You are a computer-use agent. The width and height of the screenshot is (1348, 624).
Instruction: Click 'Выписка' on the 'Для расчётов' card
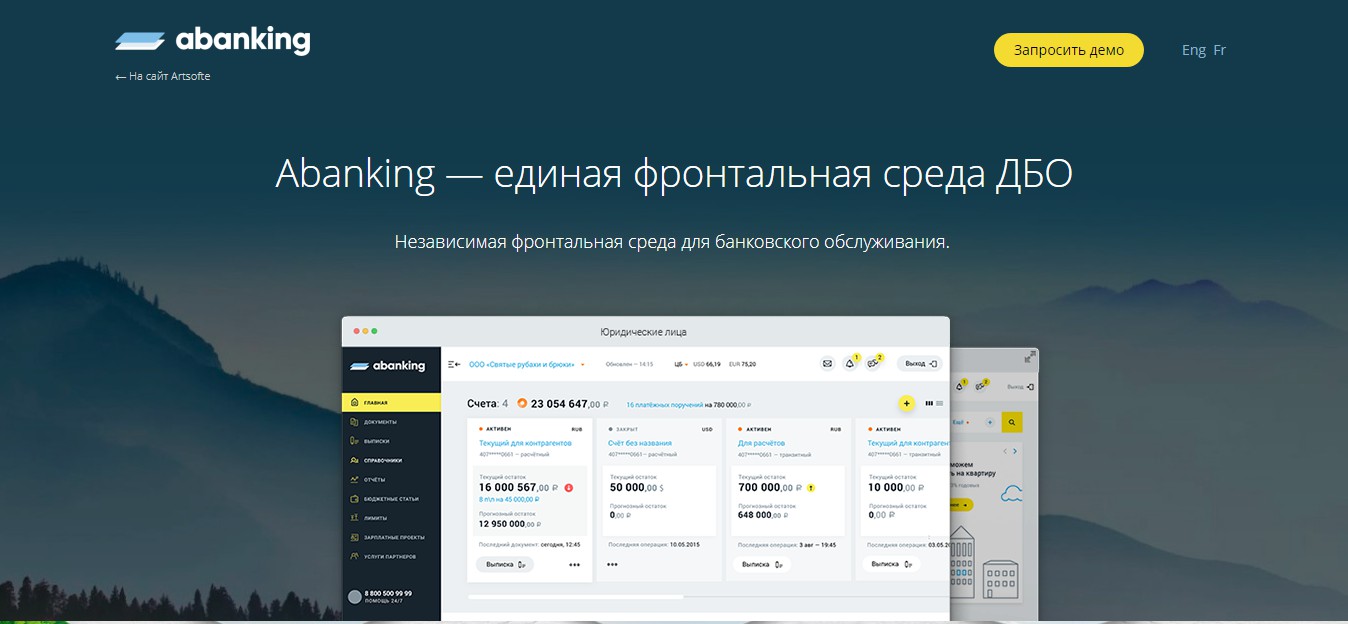(761, 564)
